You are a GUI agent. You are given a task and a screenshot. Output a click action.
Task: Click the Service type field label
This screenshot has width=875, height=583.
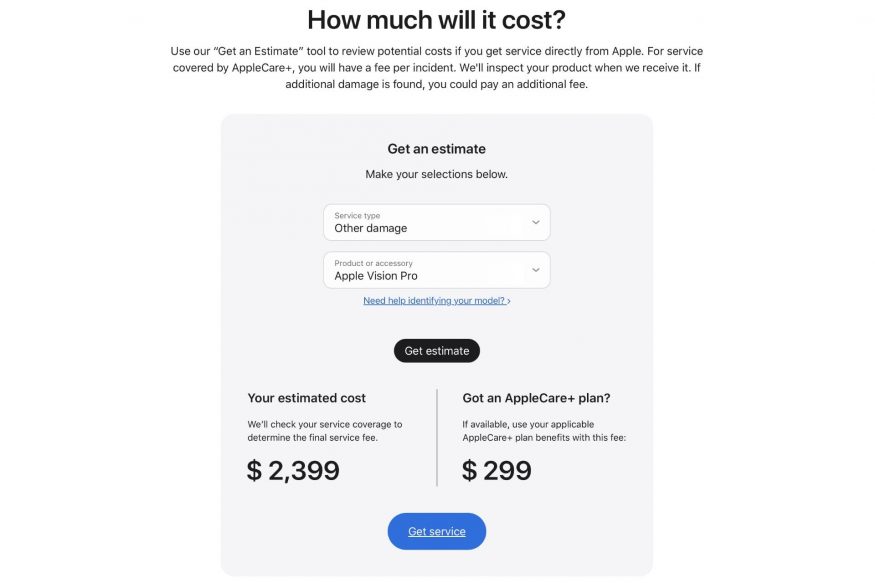[x=357, y=215]
